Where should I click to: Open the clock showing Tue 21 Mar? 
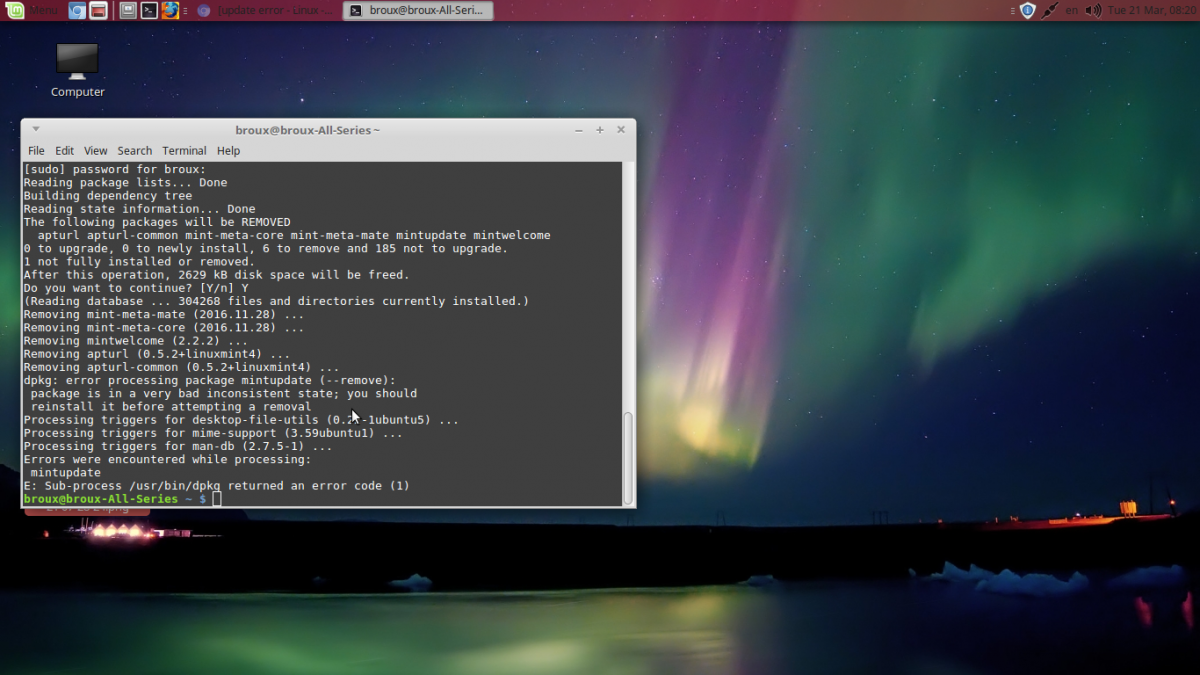pos(1152,11)
